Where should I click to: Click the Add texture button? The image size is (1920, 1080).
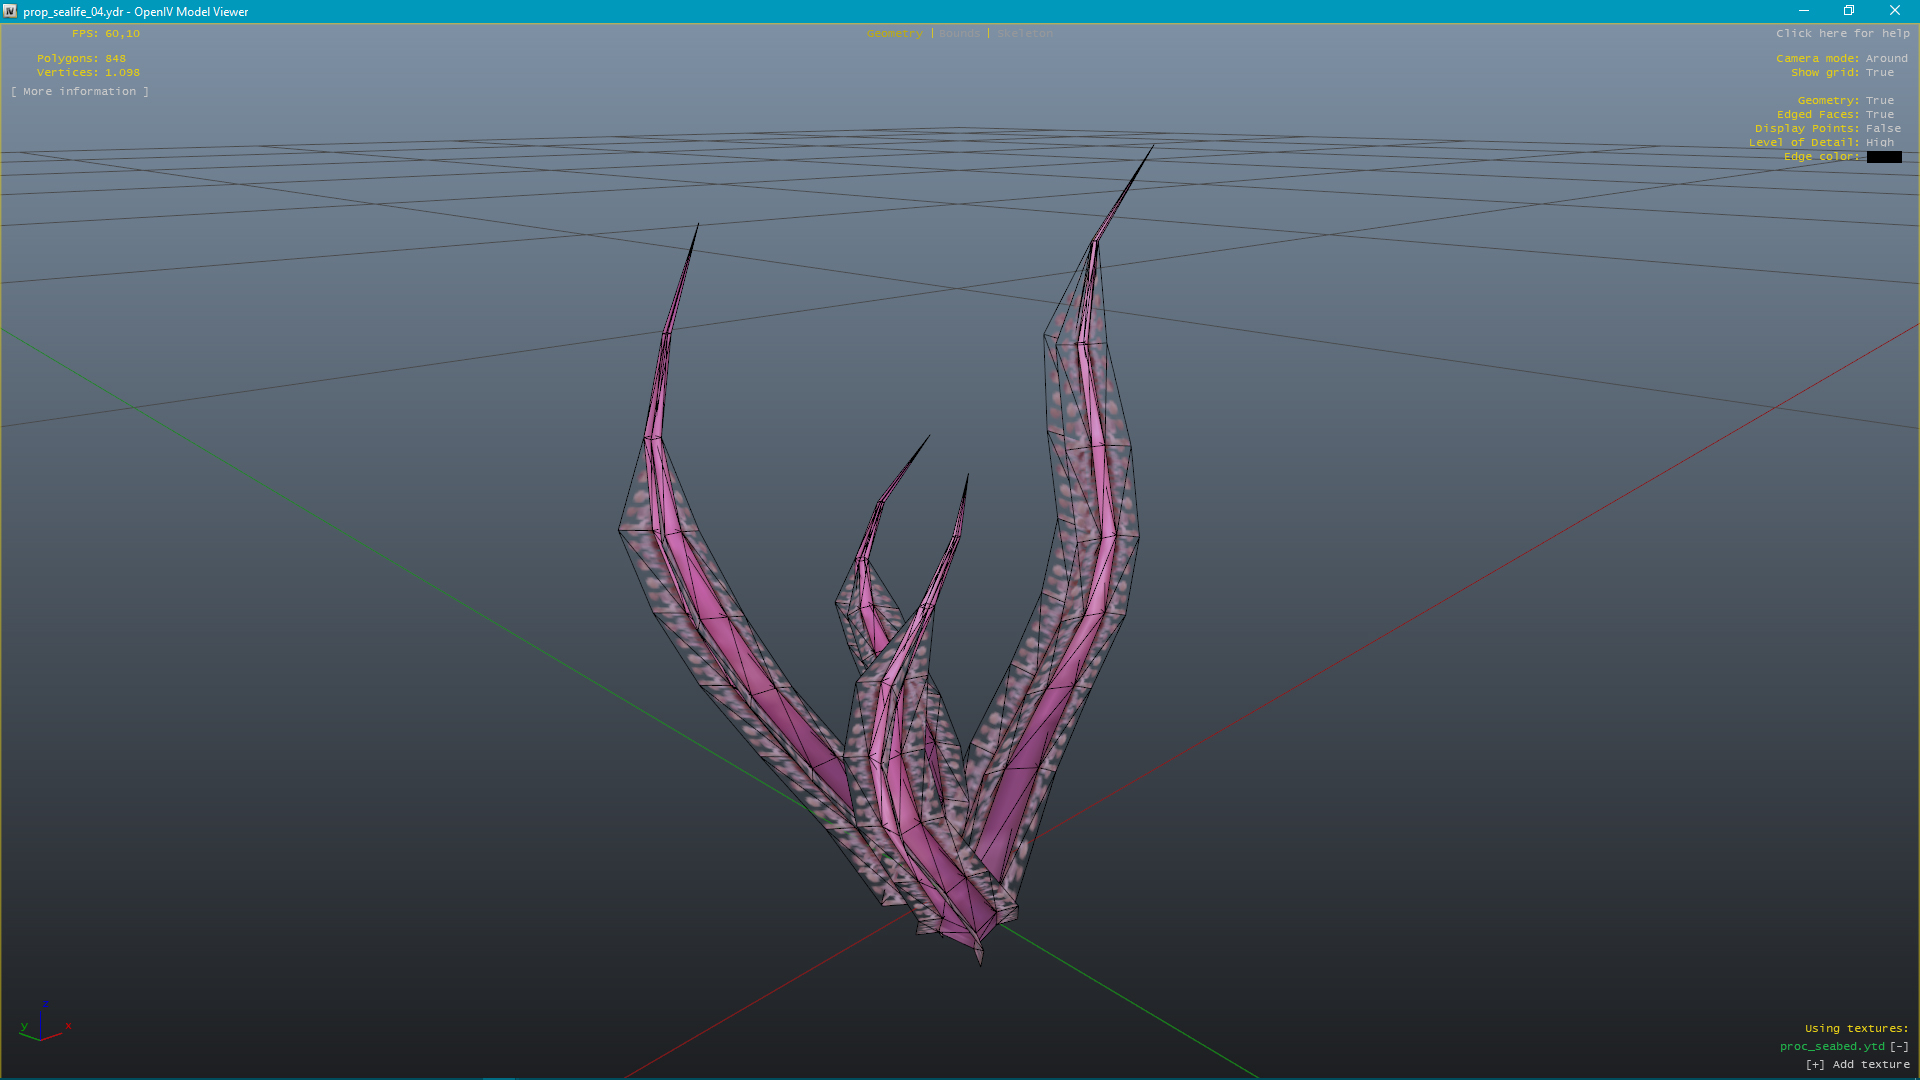pos(1858,1064)
